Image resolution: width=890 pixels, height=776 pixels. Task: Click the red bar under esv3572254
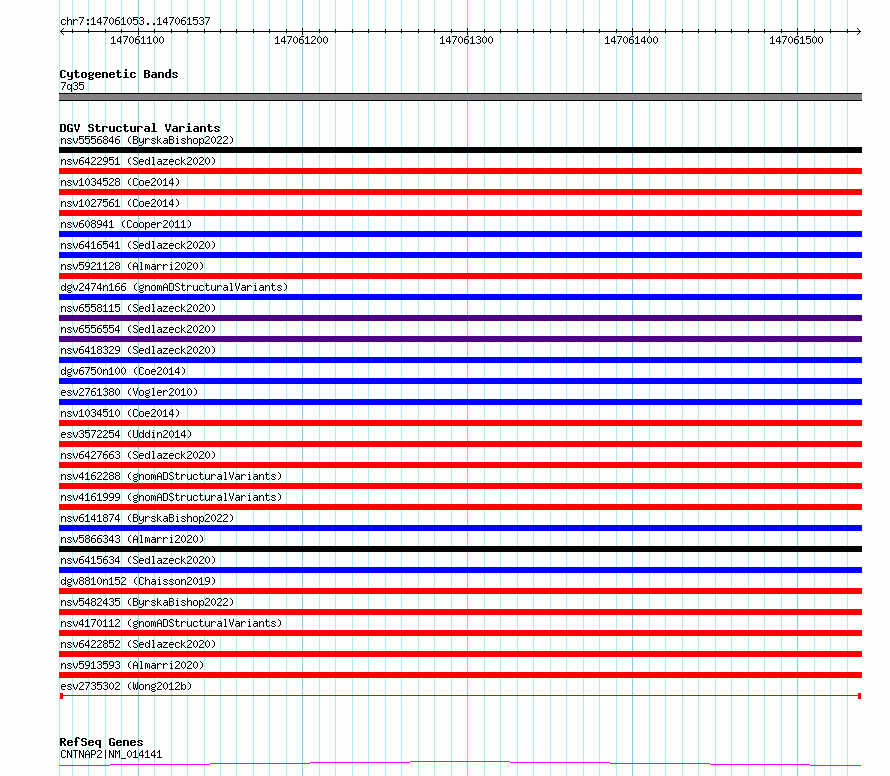pyautogui.click(x=460, y=444)
